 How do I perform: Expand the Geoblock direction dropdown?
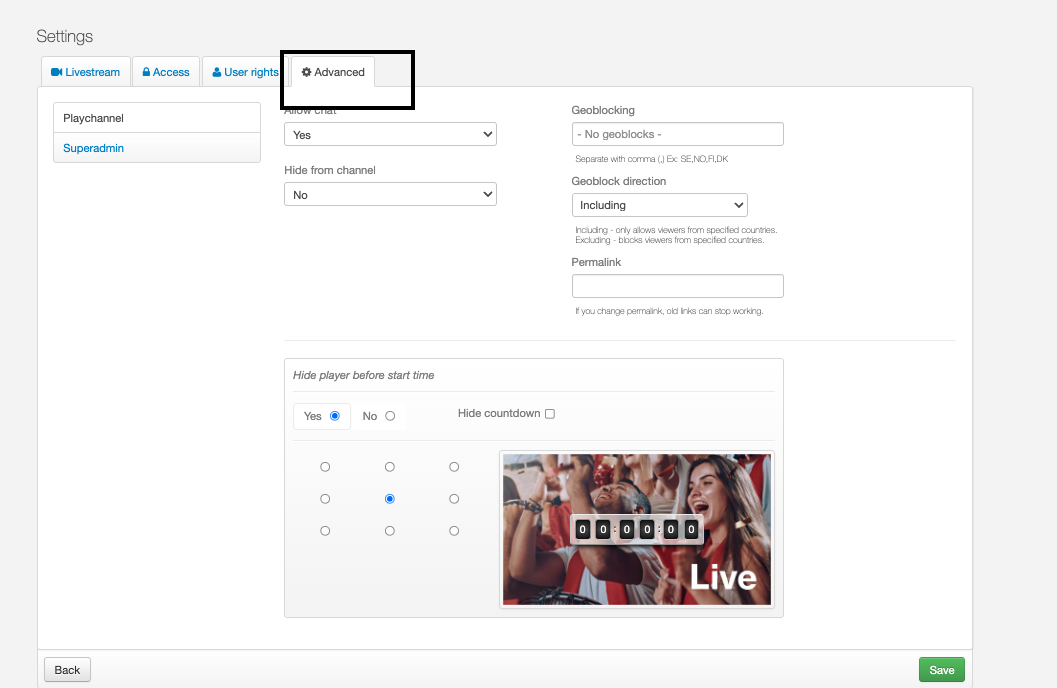pyautogui.click(x=660, y=205)
